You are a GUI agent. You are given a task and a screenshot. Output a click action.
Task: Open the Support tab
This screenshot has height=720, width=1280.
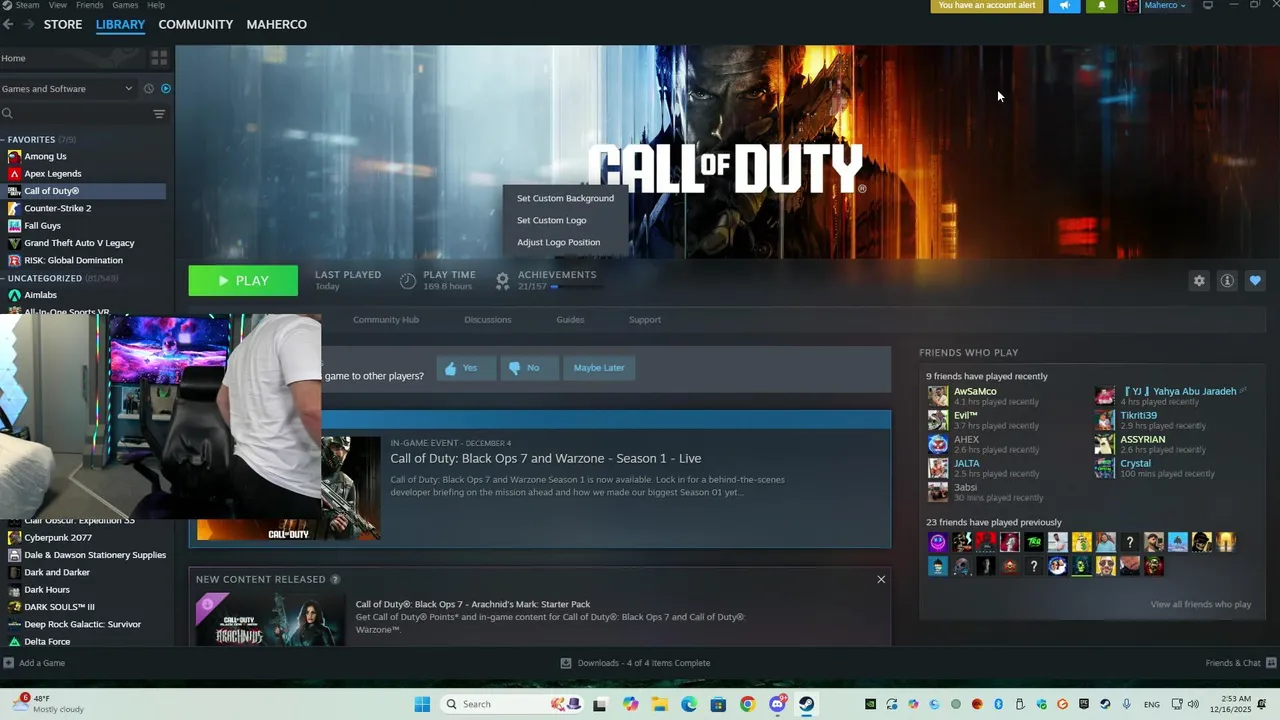coord(645,320)
